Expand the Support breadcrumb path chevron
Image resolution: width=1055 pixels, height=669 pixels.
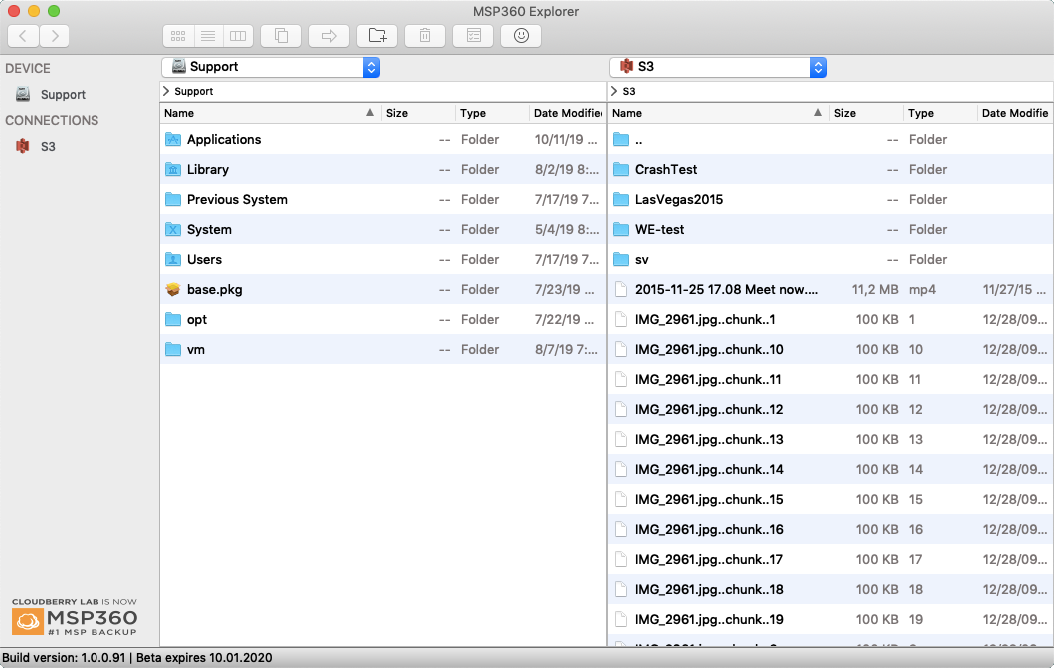coord(166,91)
